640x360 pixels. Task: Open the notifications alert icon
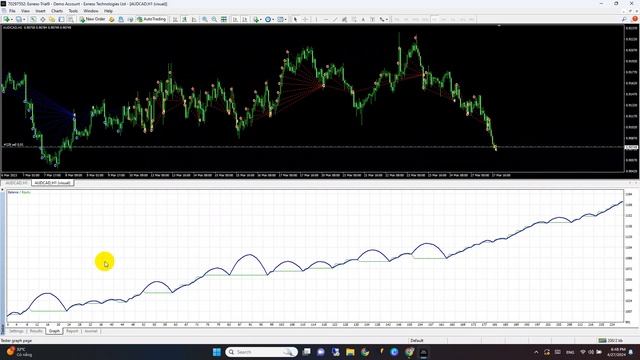point(635,19)
